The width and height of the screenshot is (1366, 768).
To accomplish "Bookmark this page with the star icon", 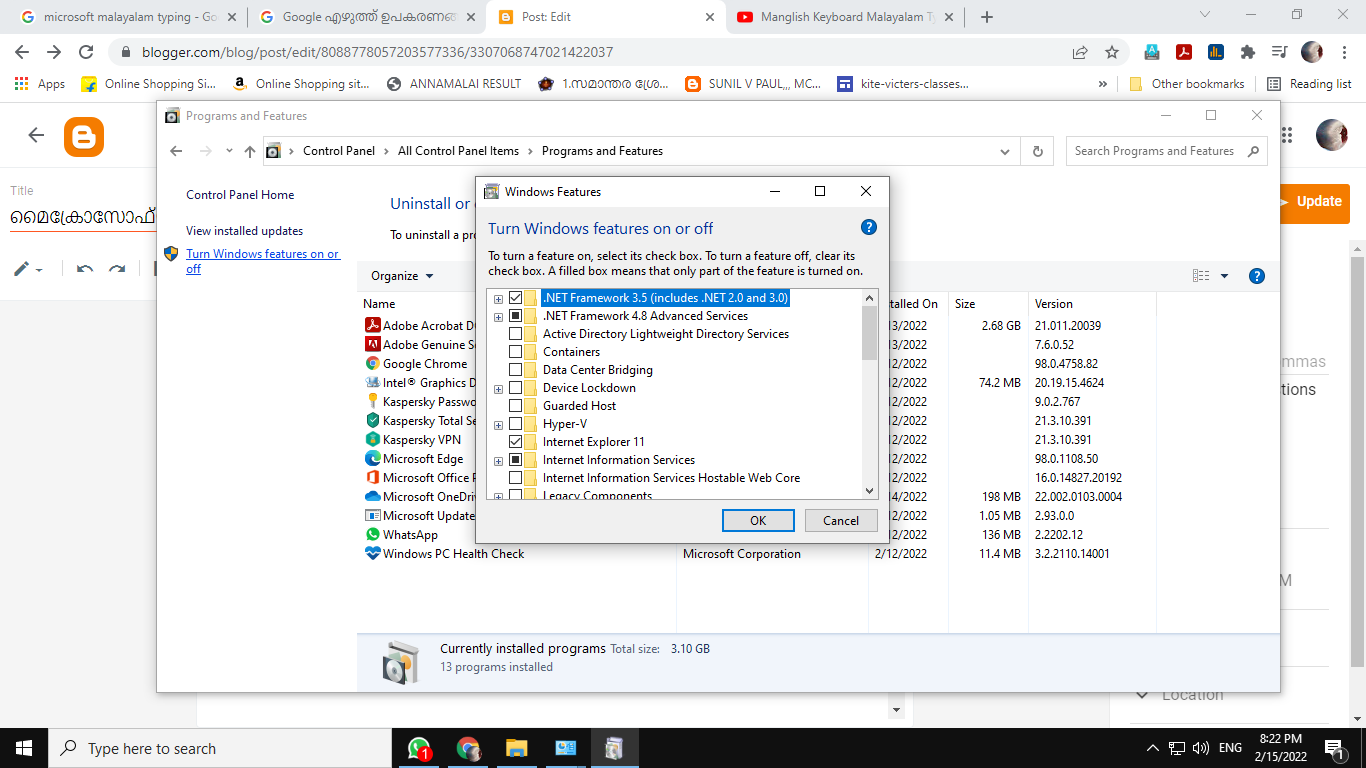I will pos(1111,52).
